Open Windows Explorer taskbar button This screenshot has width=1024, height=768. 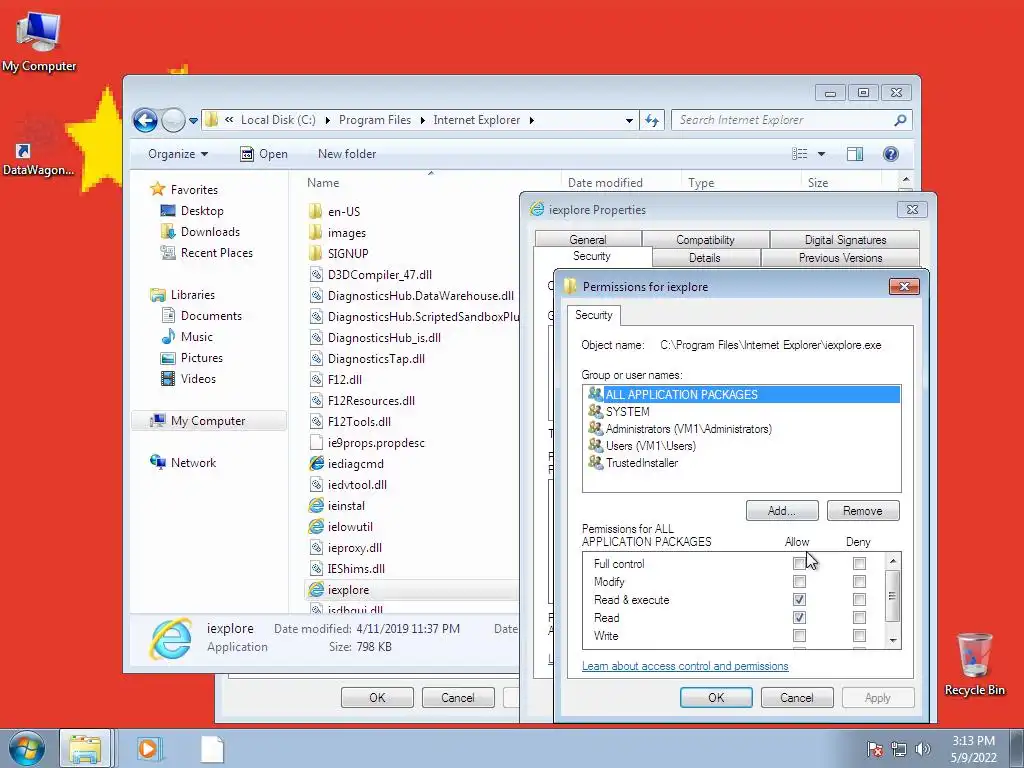click(86, 748)
